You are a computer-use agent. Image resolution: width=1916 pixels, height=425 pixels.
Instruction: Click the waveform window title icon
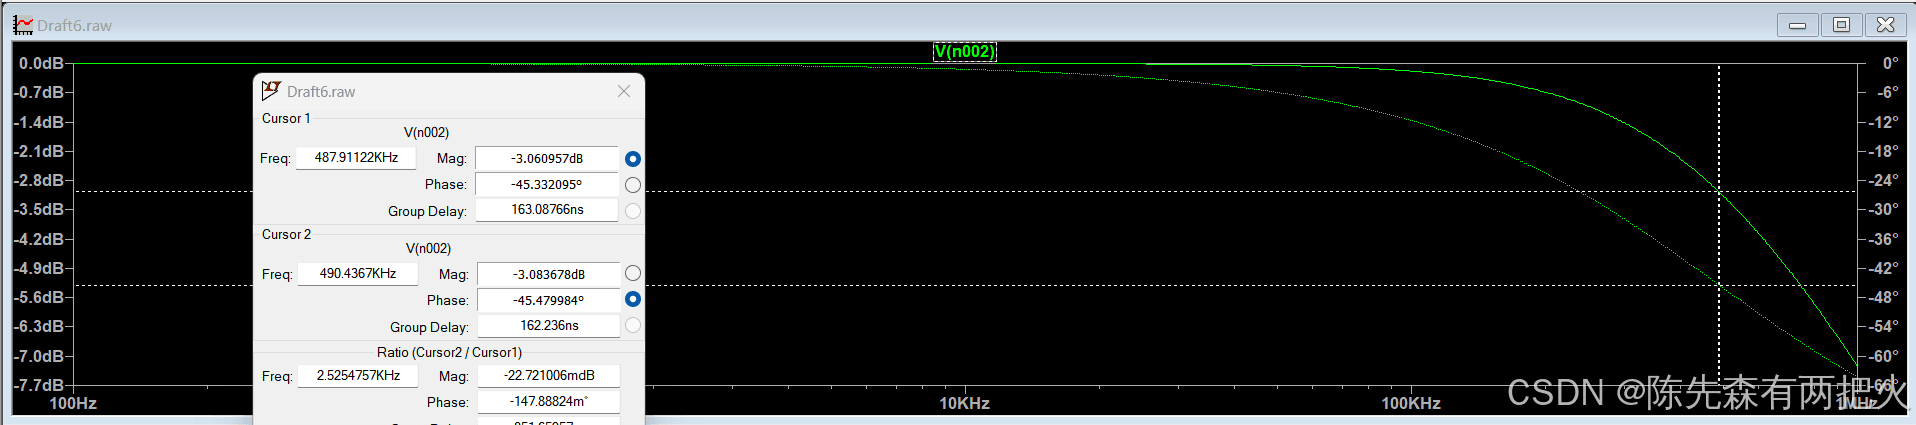23,25
